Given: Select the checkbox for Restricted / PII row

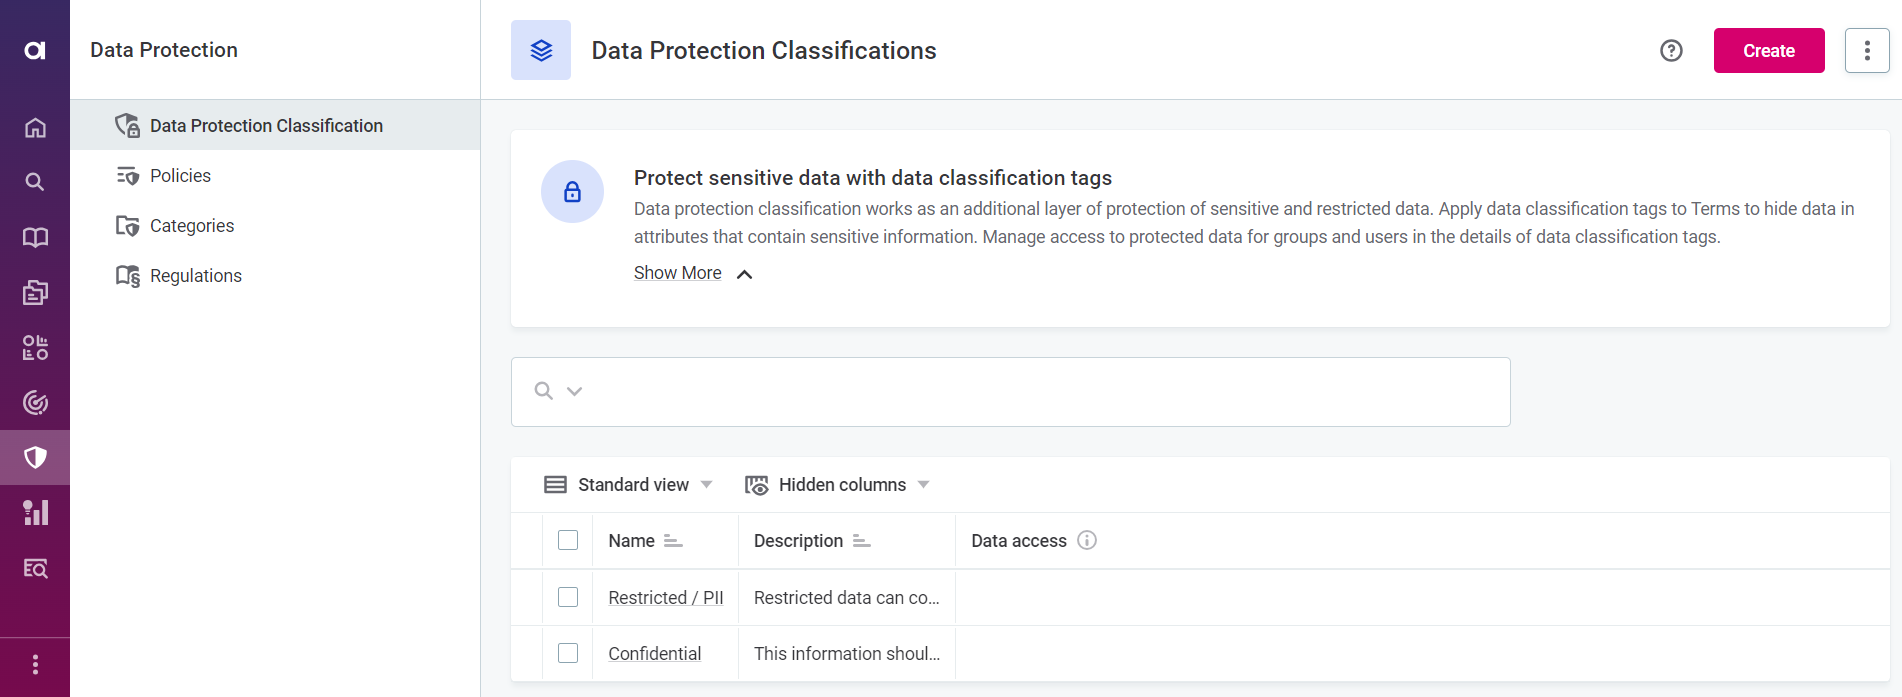Looking at the screenshot, I should pyautogui.click(x=568, y=597).
